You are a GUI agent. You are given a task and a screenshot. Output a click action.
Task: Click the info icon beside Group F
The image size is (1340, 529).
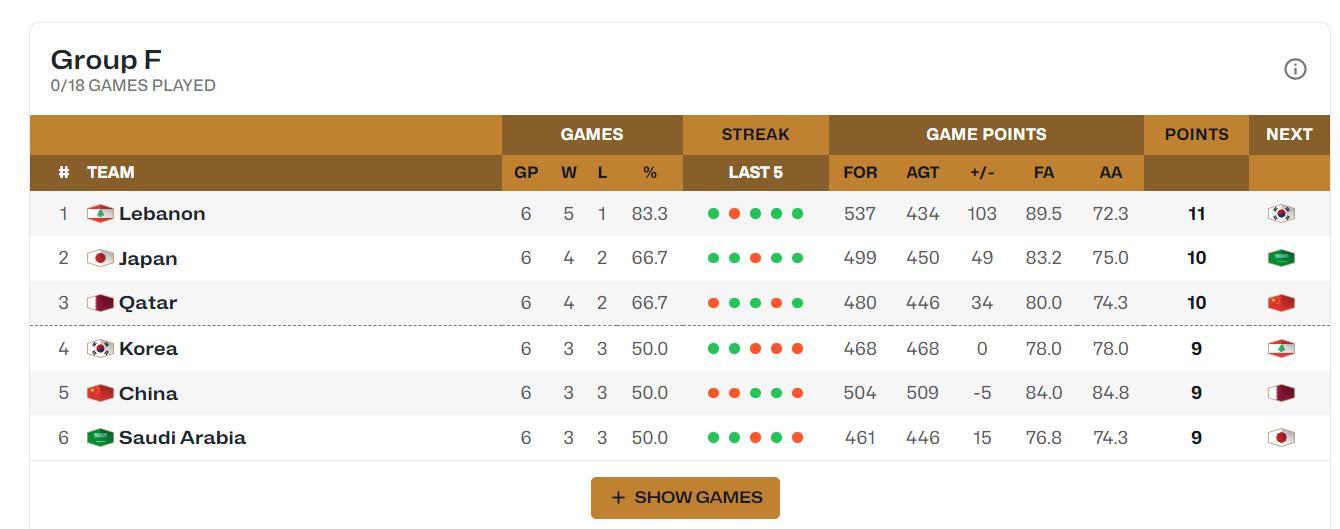[1295, 69]
